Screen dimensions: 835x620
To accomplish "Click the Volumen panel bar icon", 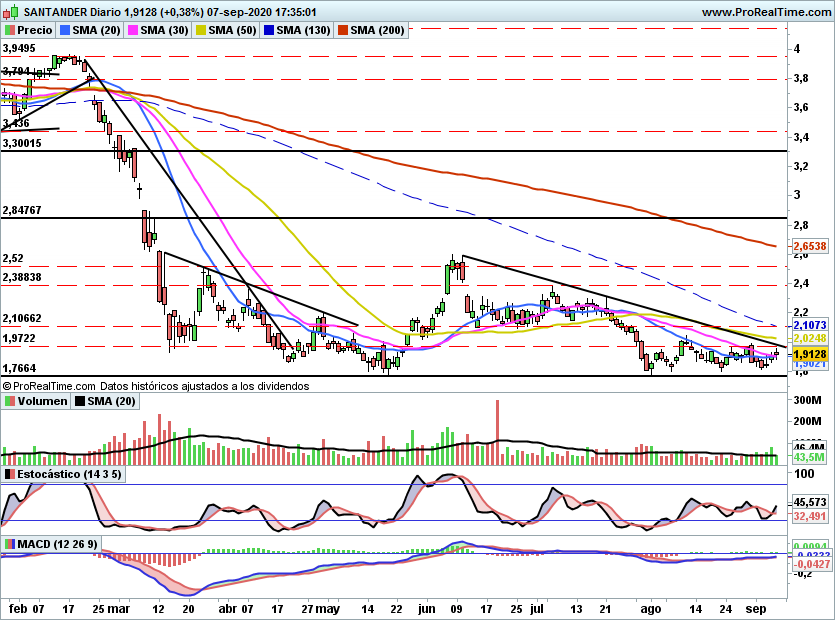I will pyautogui.click(x=10, y=401).
